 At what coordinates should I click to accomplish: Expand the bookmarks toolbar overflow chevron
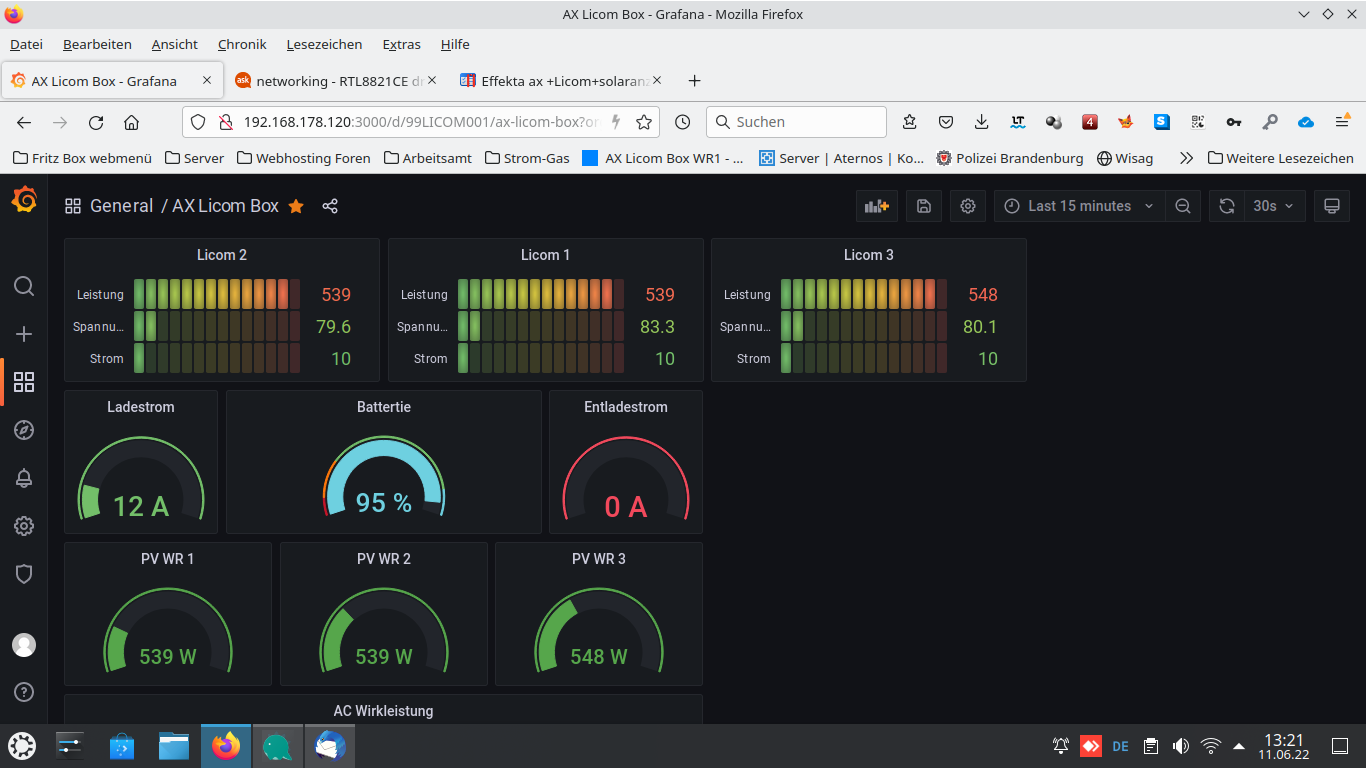click(1186, 158)
